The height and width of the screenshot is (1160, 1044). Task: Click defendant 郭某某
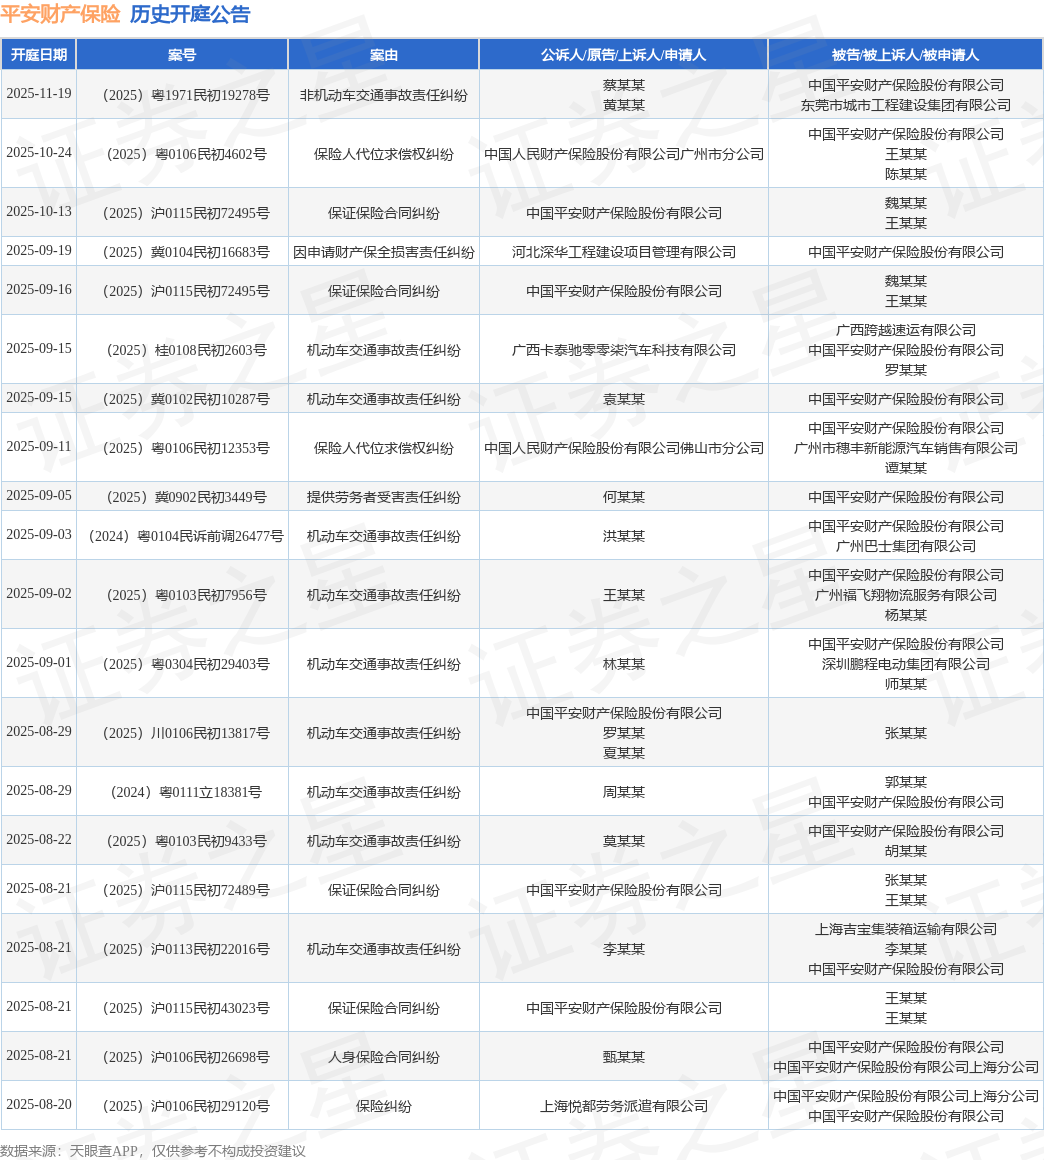[x=906, y=782]
